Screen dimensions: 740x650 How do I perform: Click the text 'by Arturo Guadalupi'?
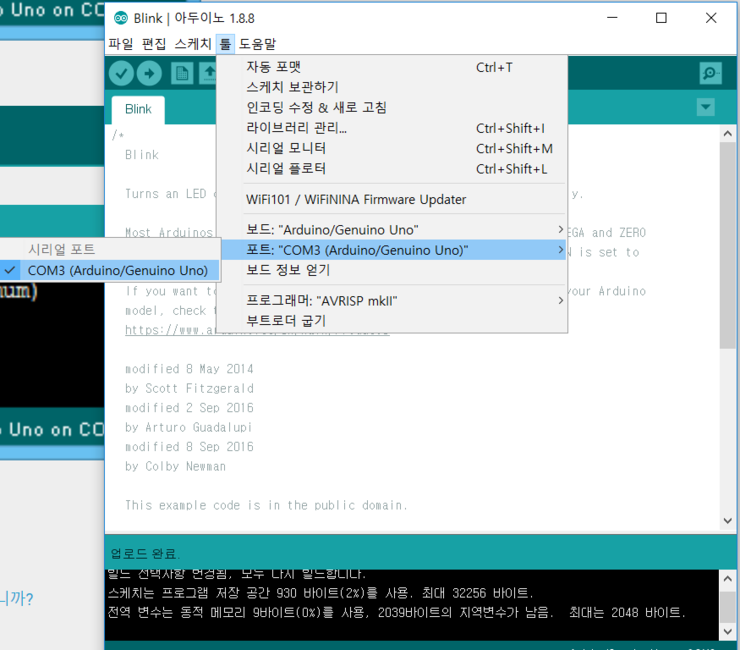tap(188, 427)
